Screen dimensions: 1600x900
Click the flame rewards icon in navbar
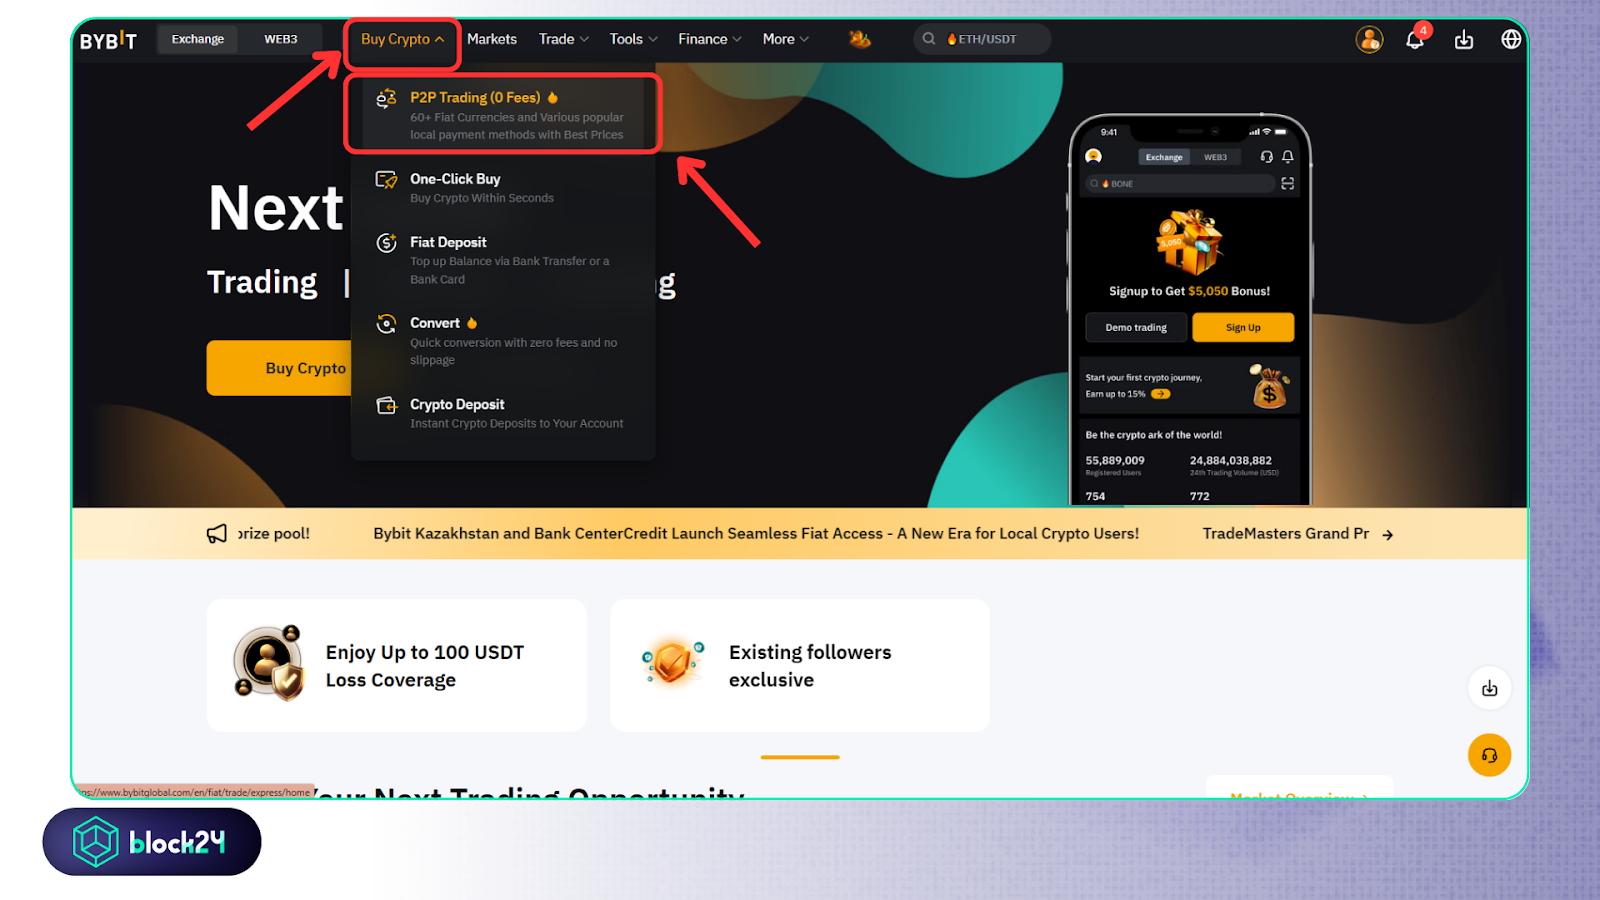tap(859, 39)
